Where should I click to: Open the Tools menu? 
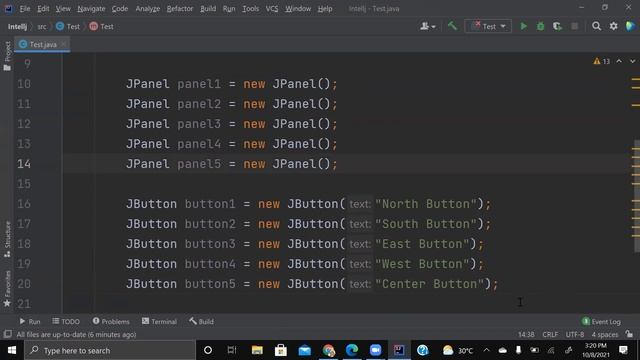250,9
